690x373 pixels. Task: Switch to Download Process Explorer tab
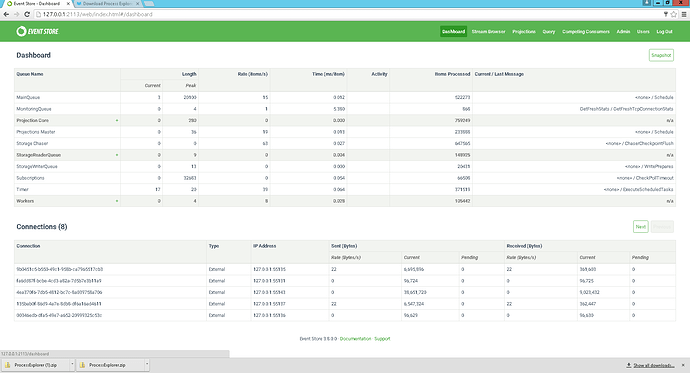pyautogui.click(x=108, y=4)
